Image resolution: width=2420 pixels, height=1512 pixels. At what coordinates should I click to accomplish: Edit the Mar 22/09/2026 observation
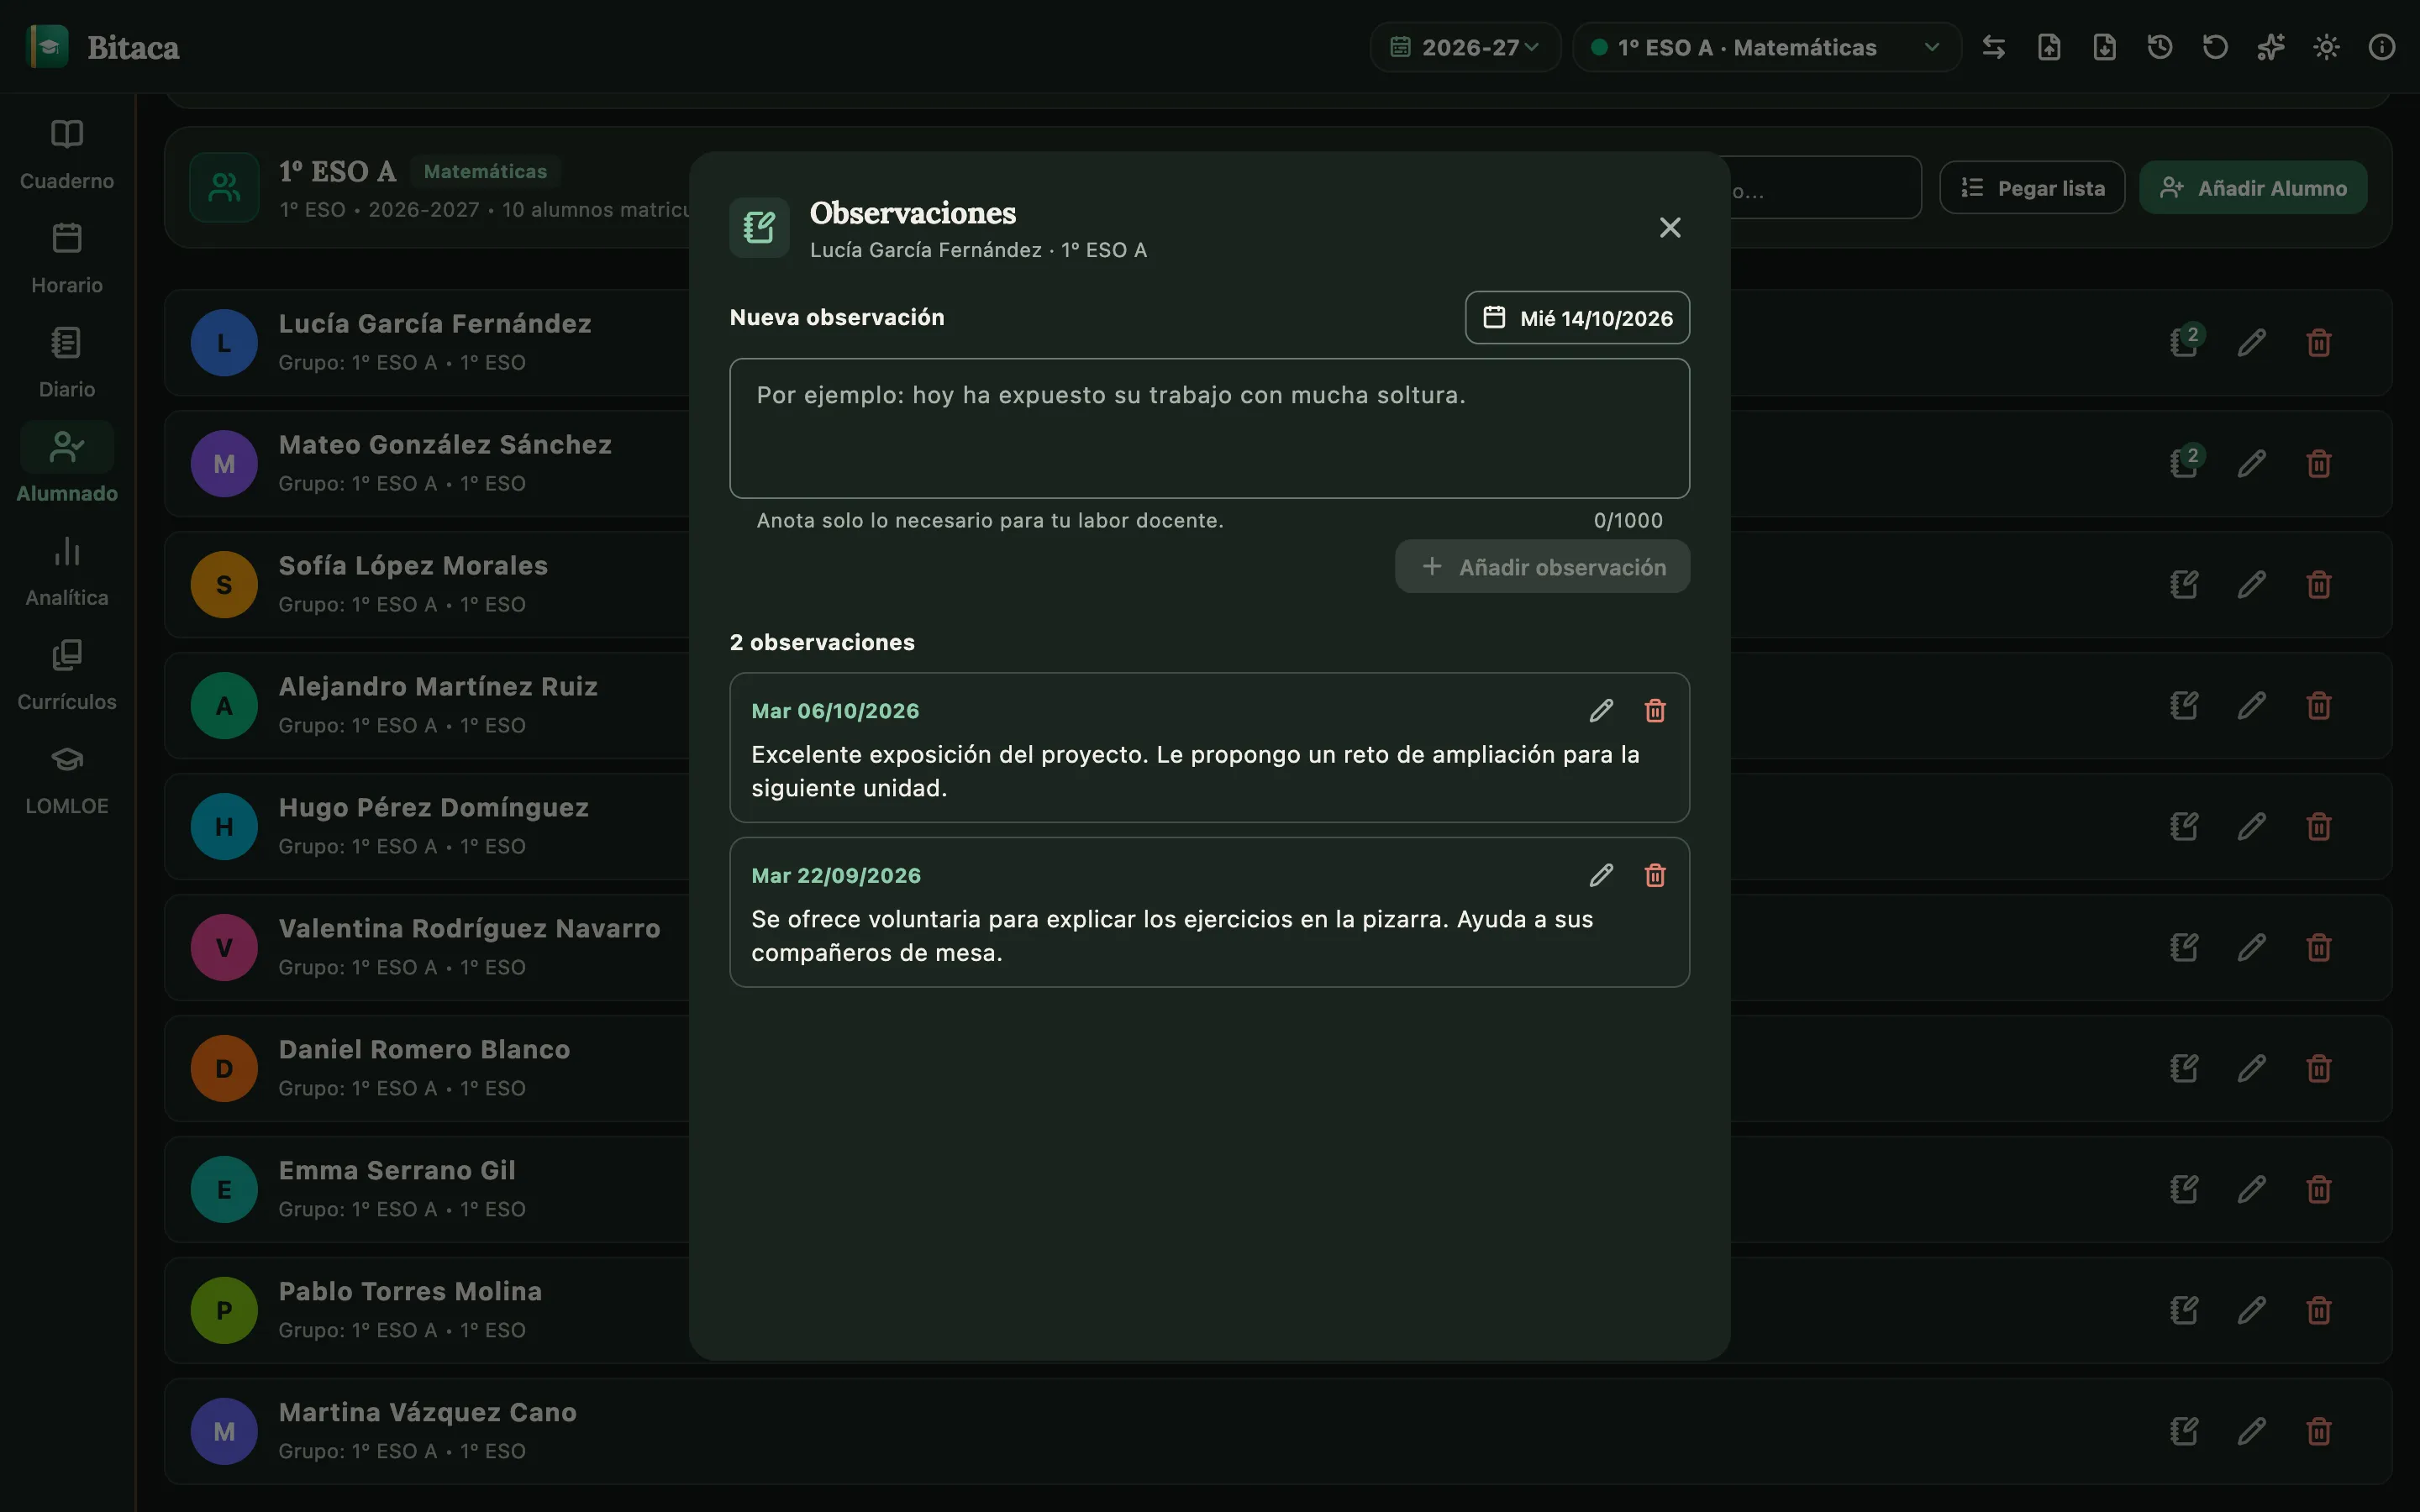click(1601, 876)
